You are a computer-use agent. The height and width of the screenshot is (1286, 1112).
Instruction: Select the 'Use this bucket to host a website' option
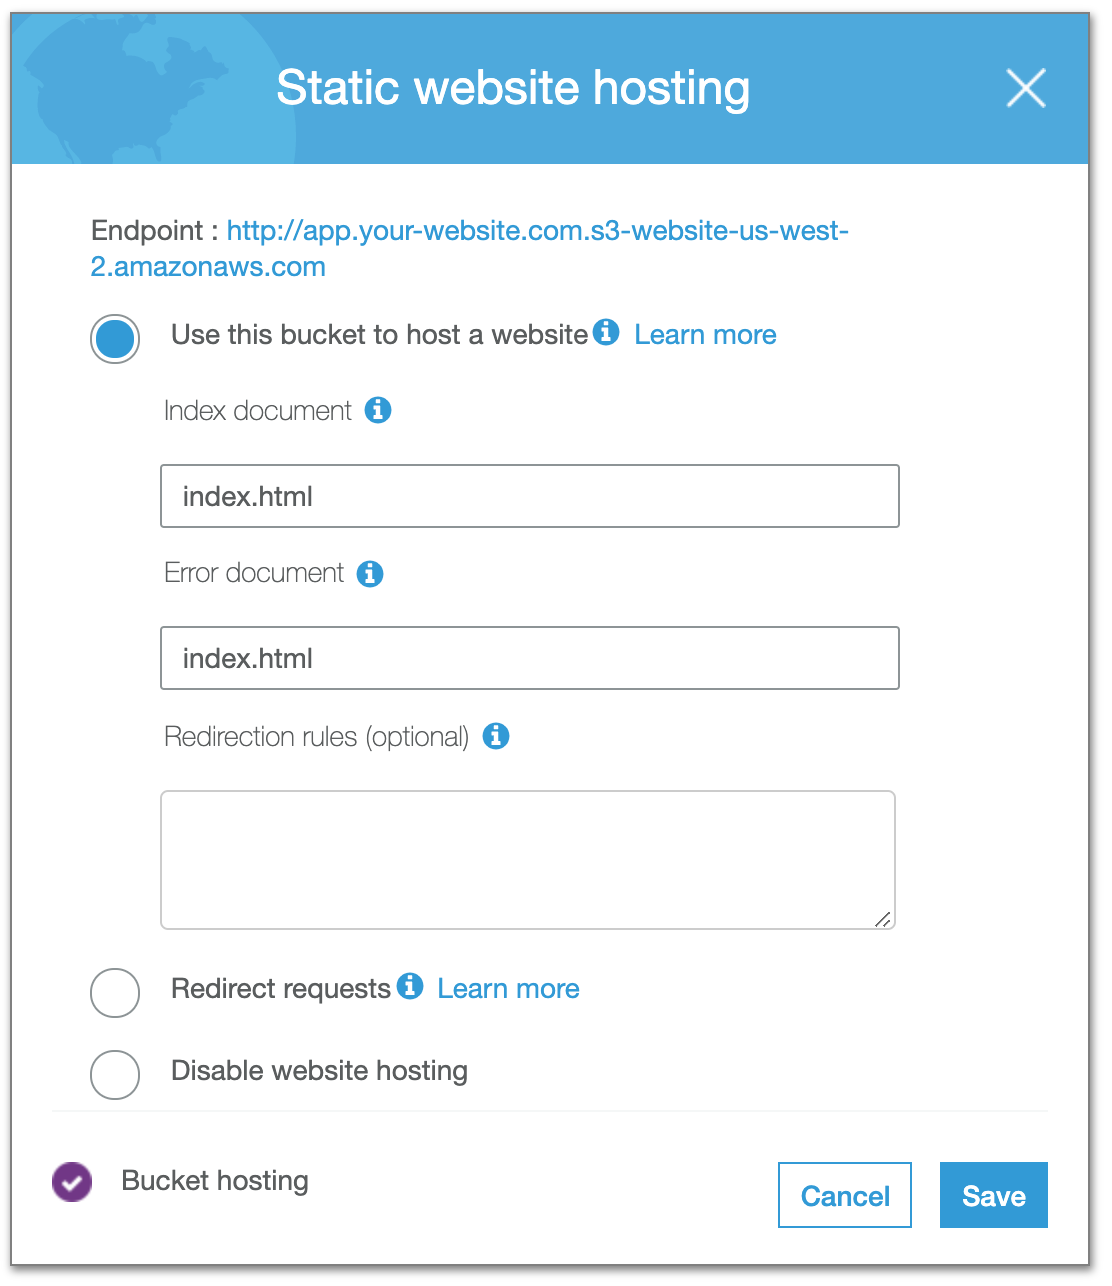114,339
